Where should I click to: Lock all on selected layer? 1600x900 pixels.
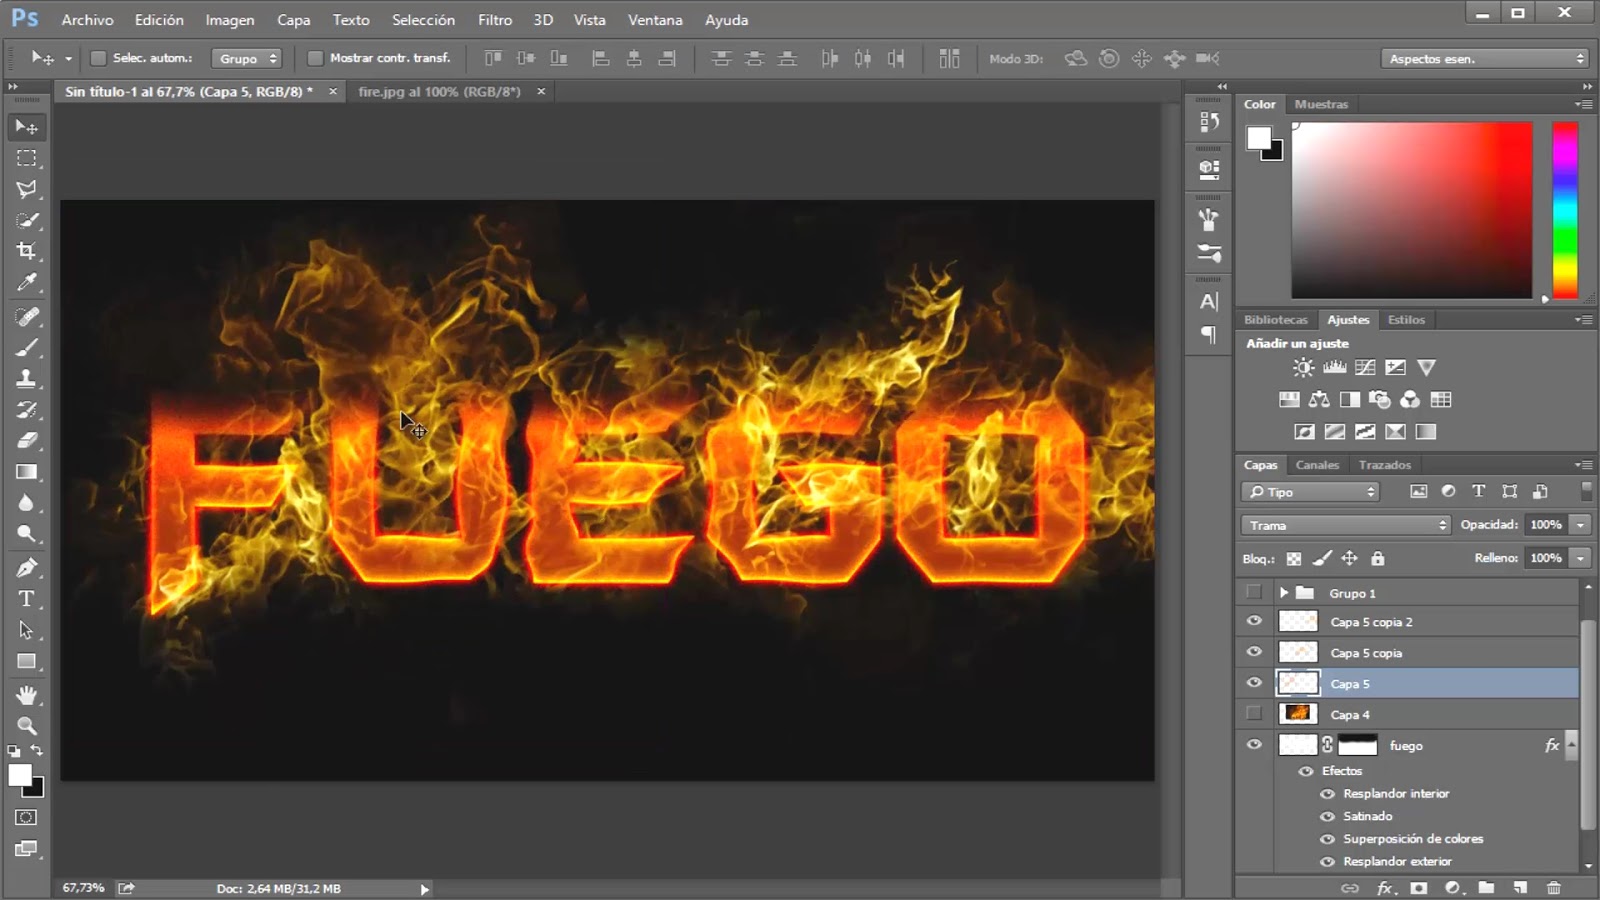(1378, 559)
